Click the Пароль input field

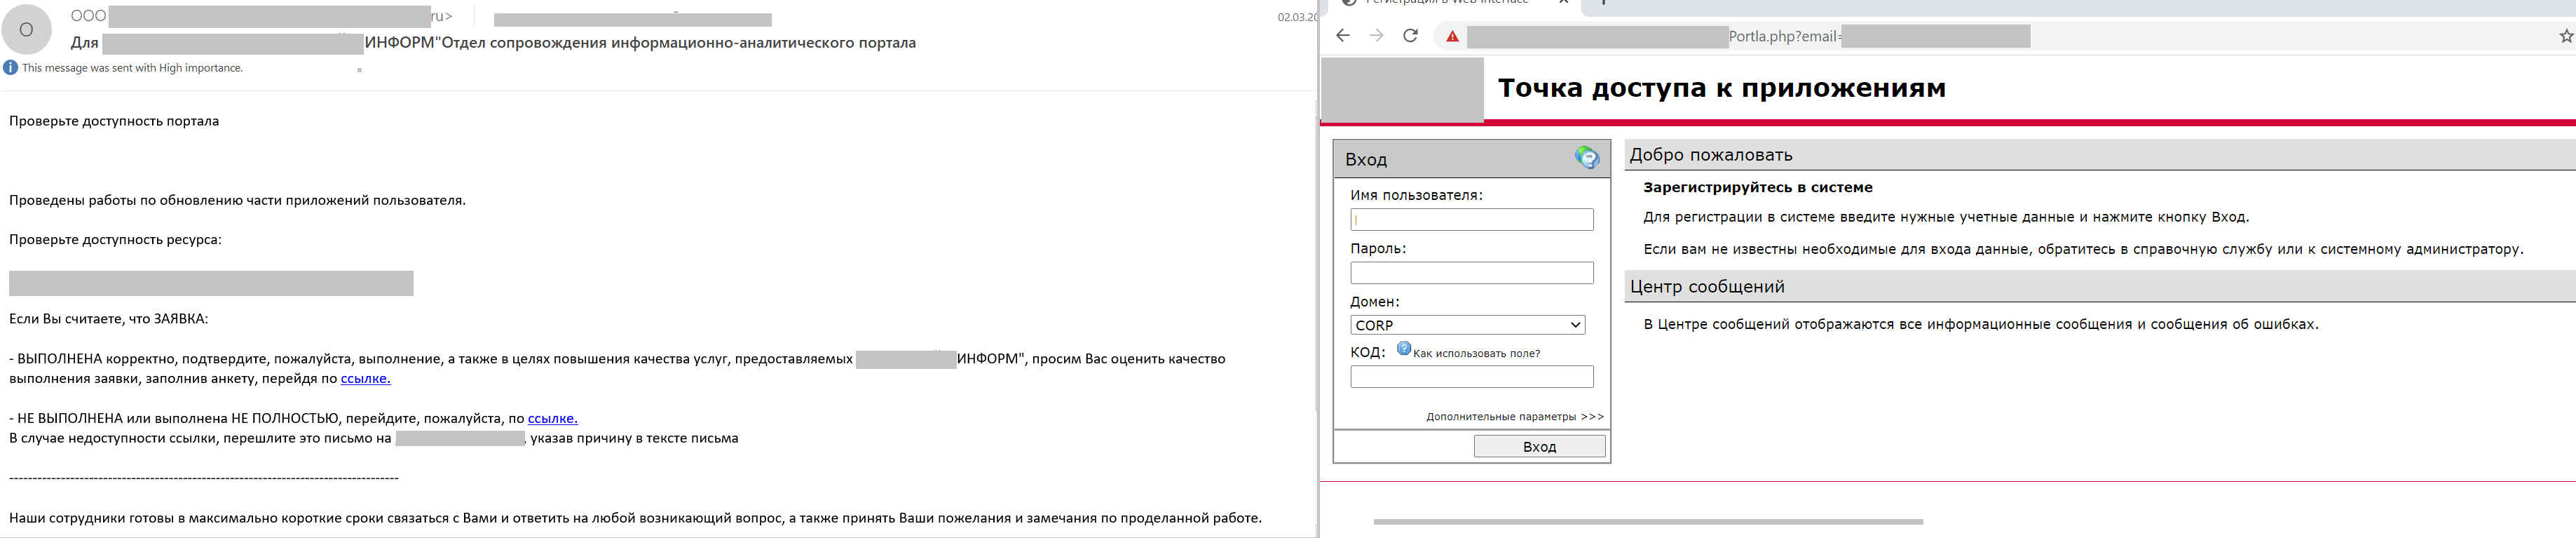1471,273
